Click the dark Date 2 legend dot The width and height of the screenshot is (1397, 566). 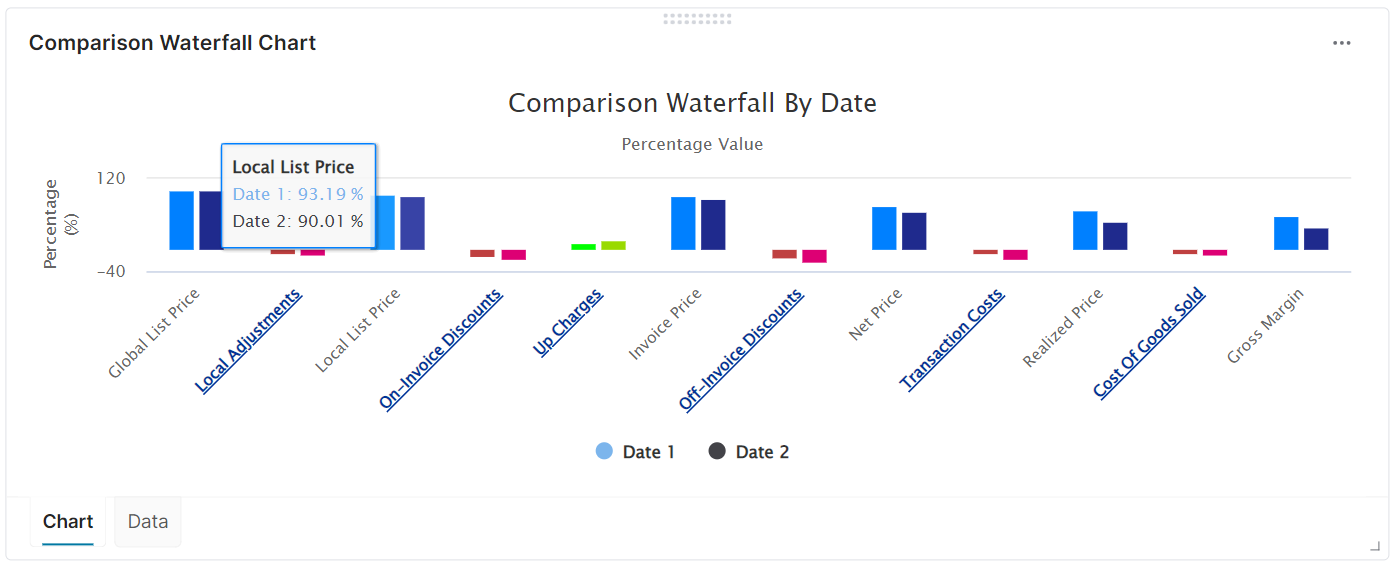tap(717, 452)
